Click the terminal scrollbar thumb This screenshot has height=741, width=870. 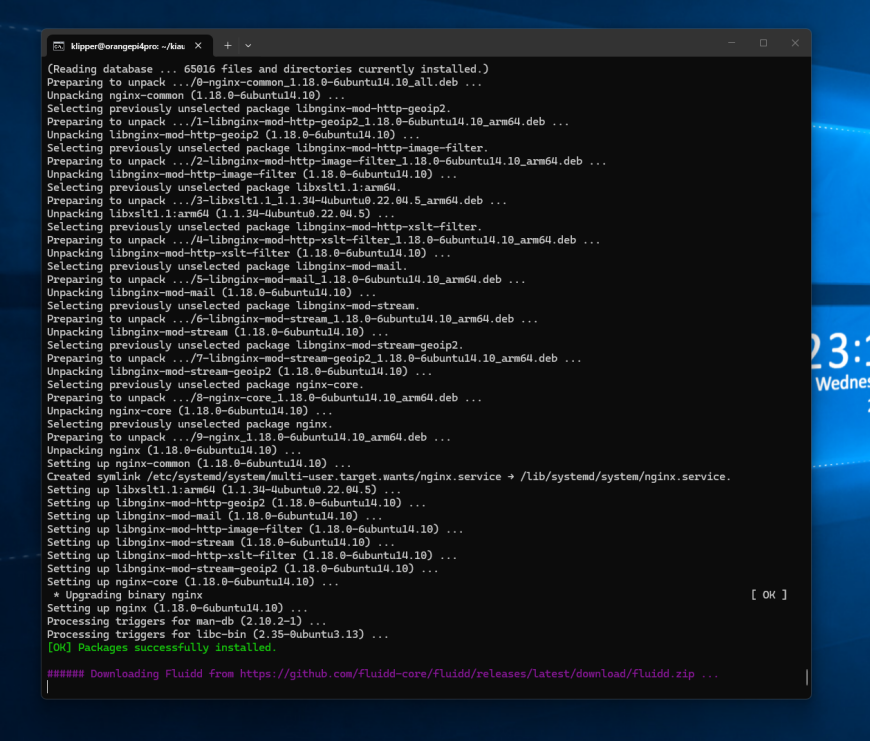(x=807, y=677)
